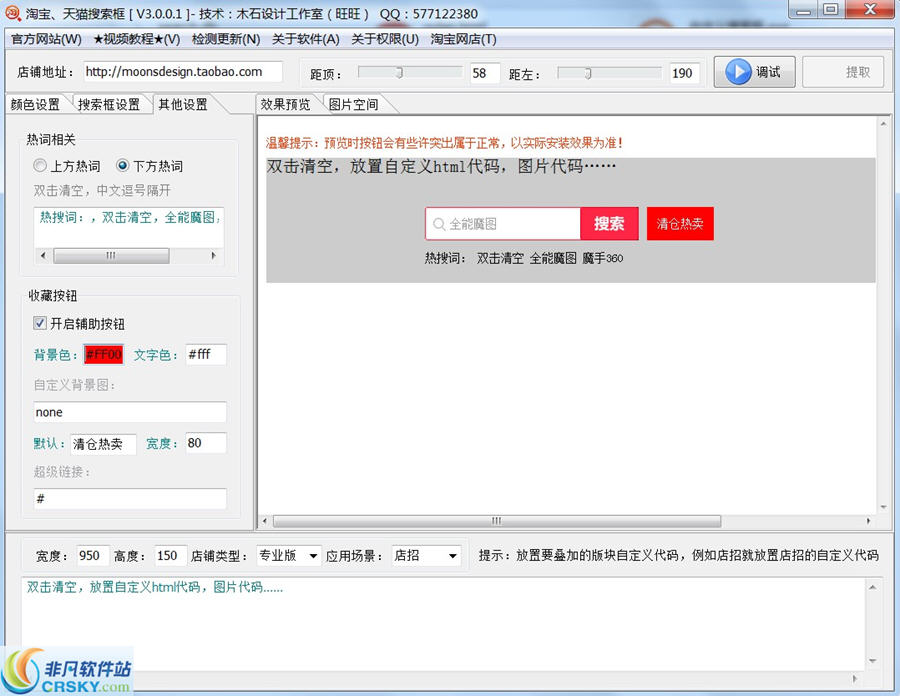
Task: Switch to the 颜色设置 tab
Action: [35, 104]
